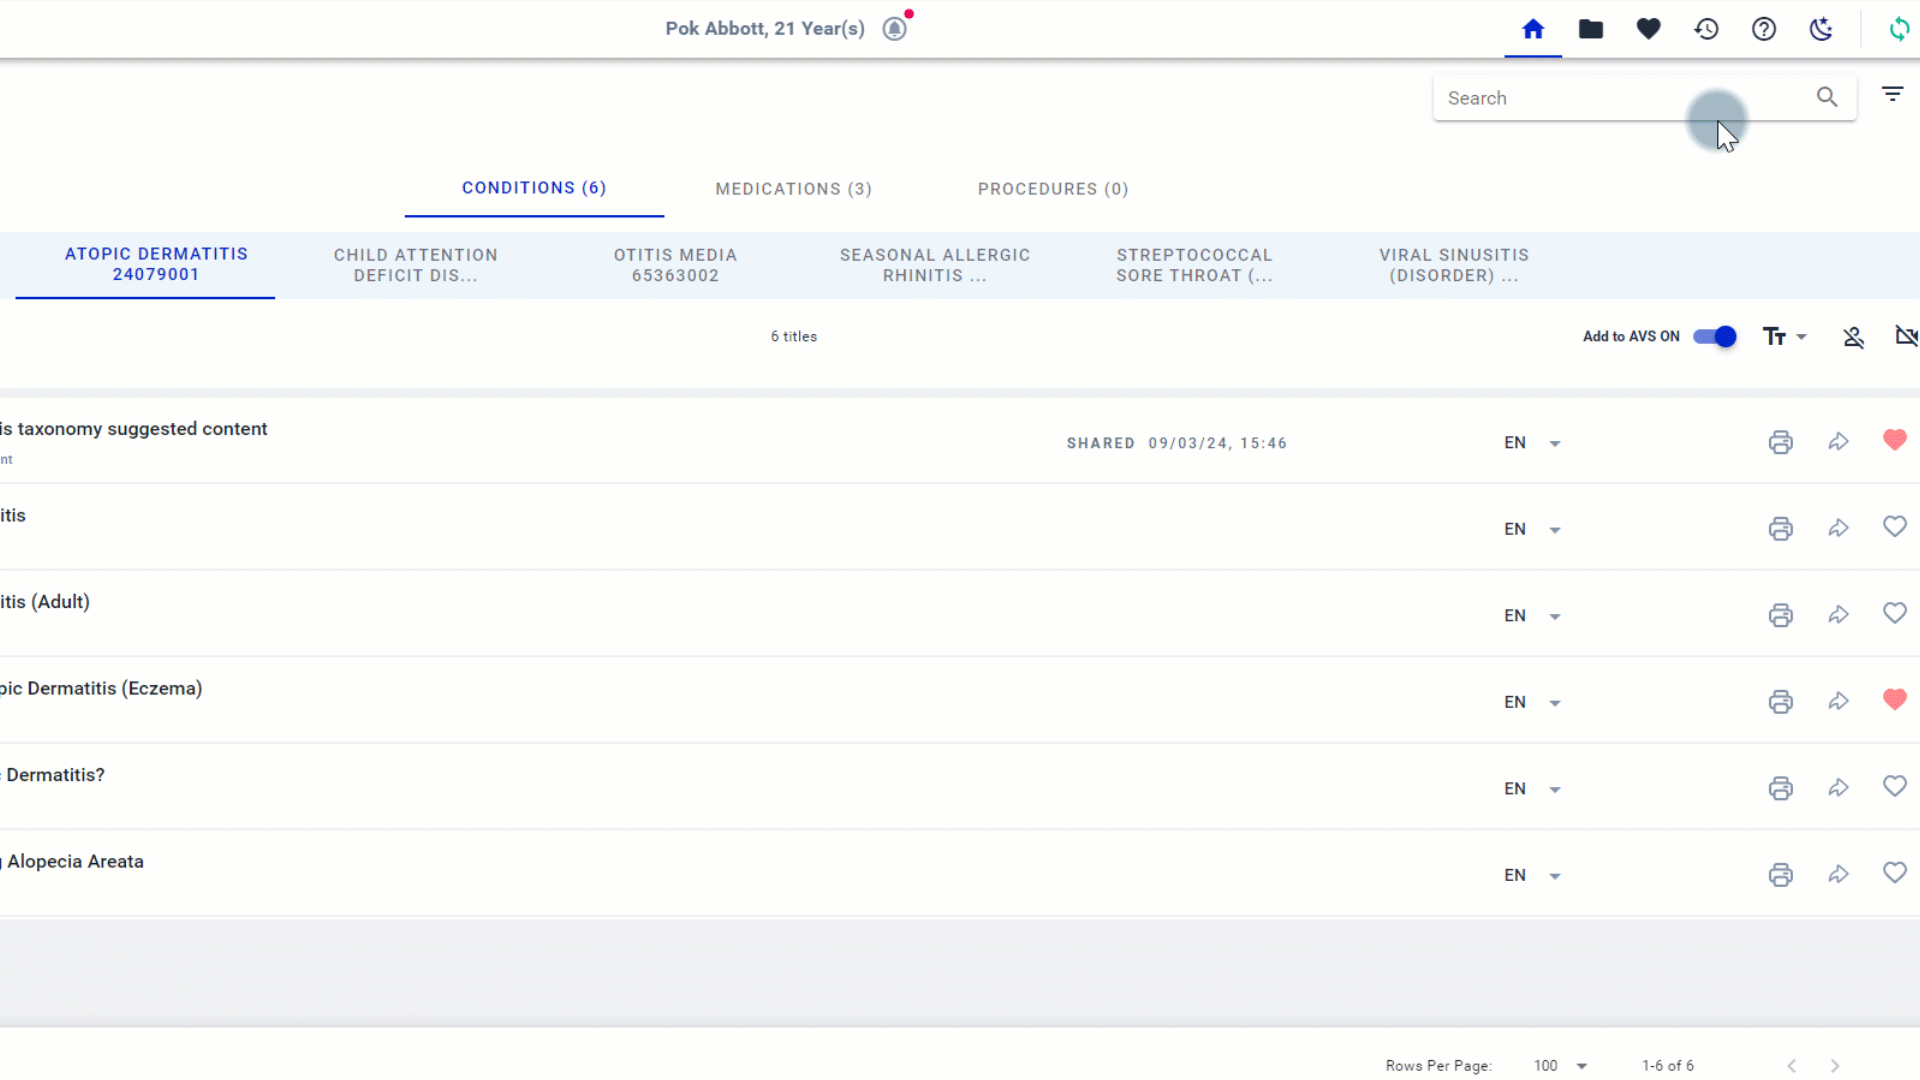Favorite the Alopecia Areata title heart
Viewport: 1920px width, 1080px height.
pyautogui.click(x=1894, y=873)
